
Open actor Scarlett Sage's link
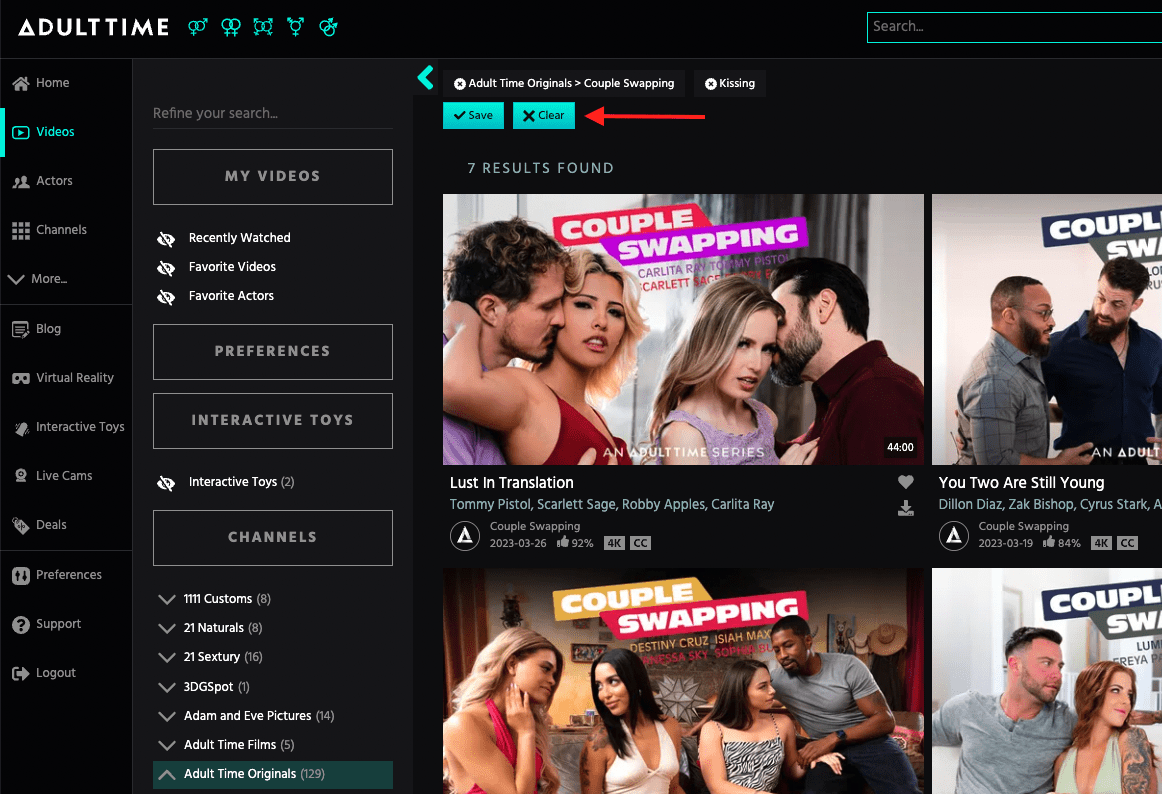pyautogui.click(x=576, y=504)
